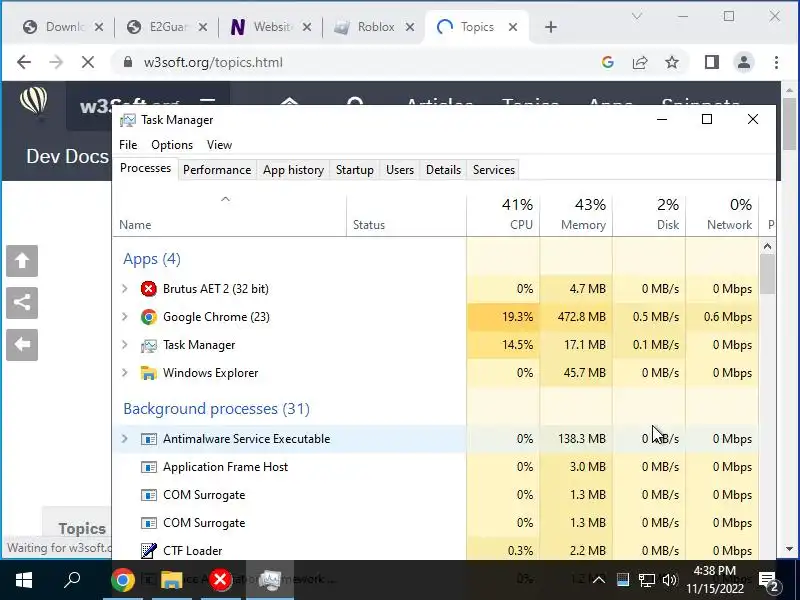Image resolution: width=800 pixels, height=600 pixels.
Task: Expand the Google Chrome (23) process group
Action: [124, 317]
